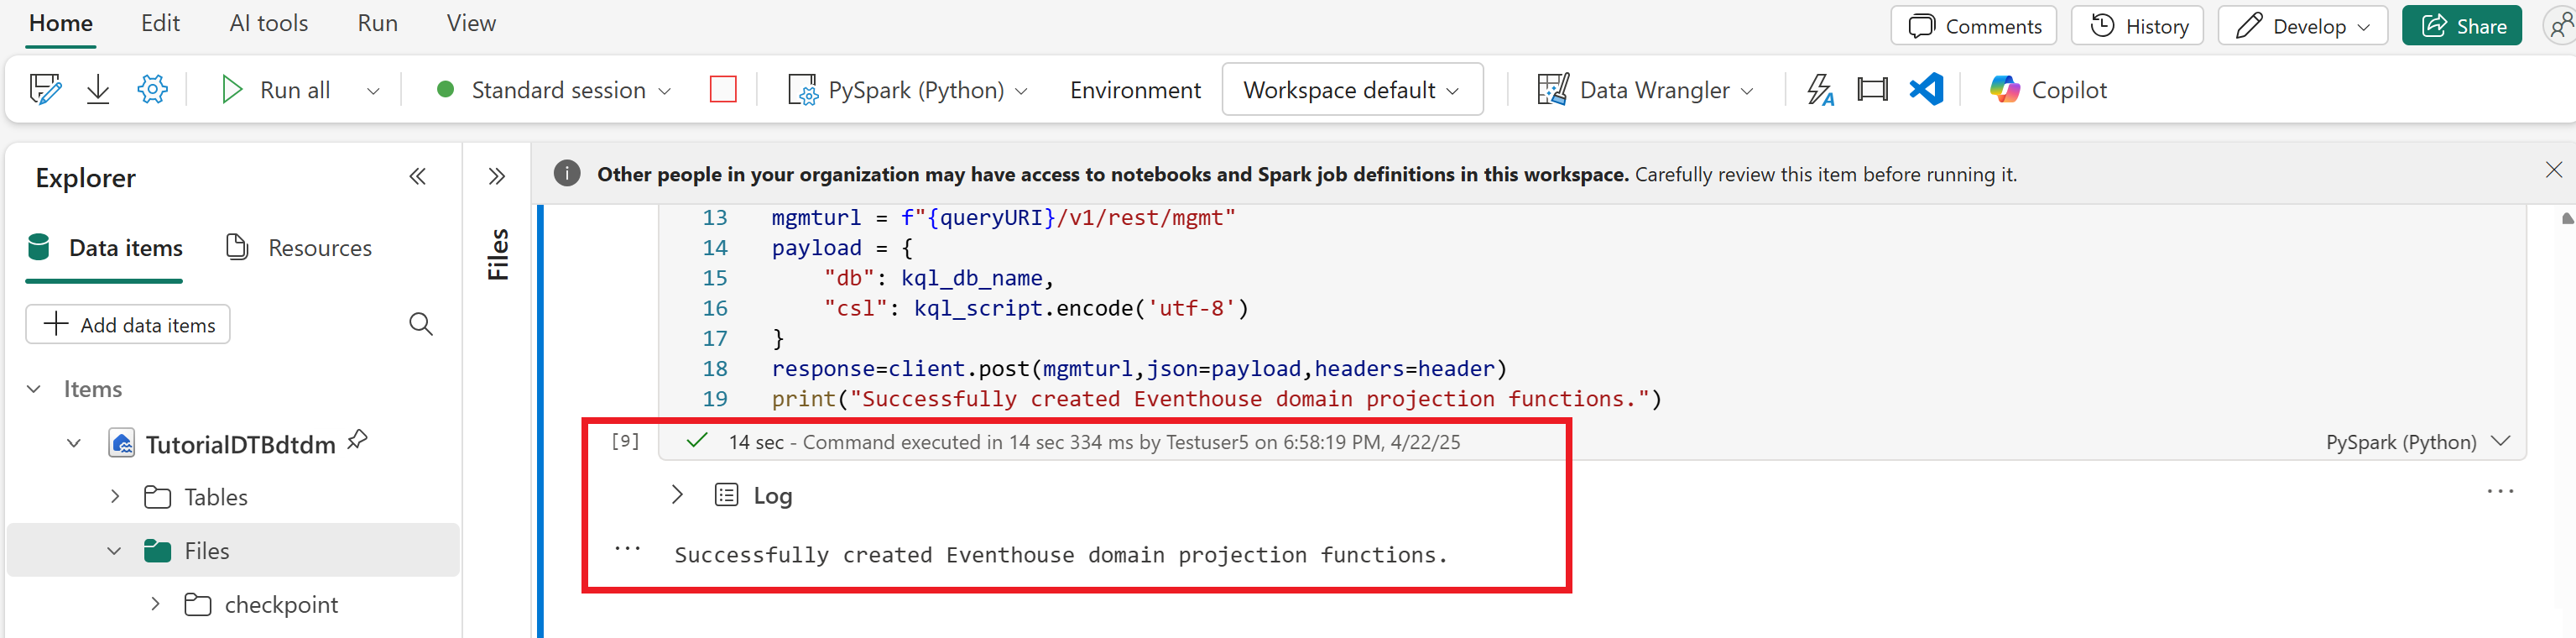This screenshot has width=2576, height=638.
Task: Click the user presence icon at top right
Action: (2561, 26)
